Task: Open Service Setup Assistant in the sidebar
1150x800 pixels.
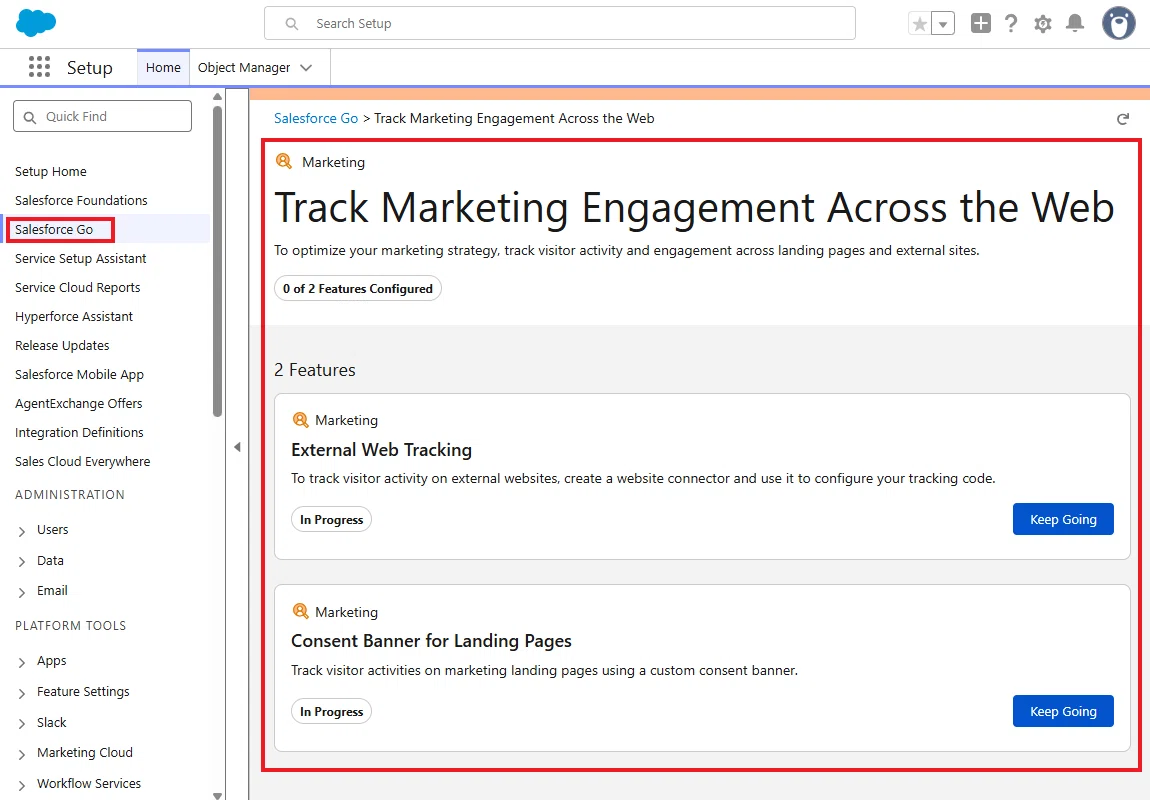Action: (81, 258)
